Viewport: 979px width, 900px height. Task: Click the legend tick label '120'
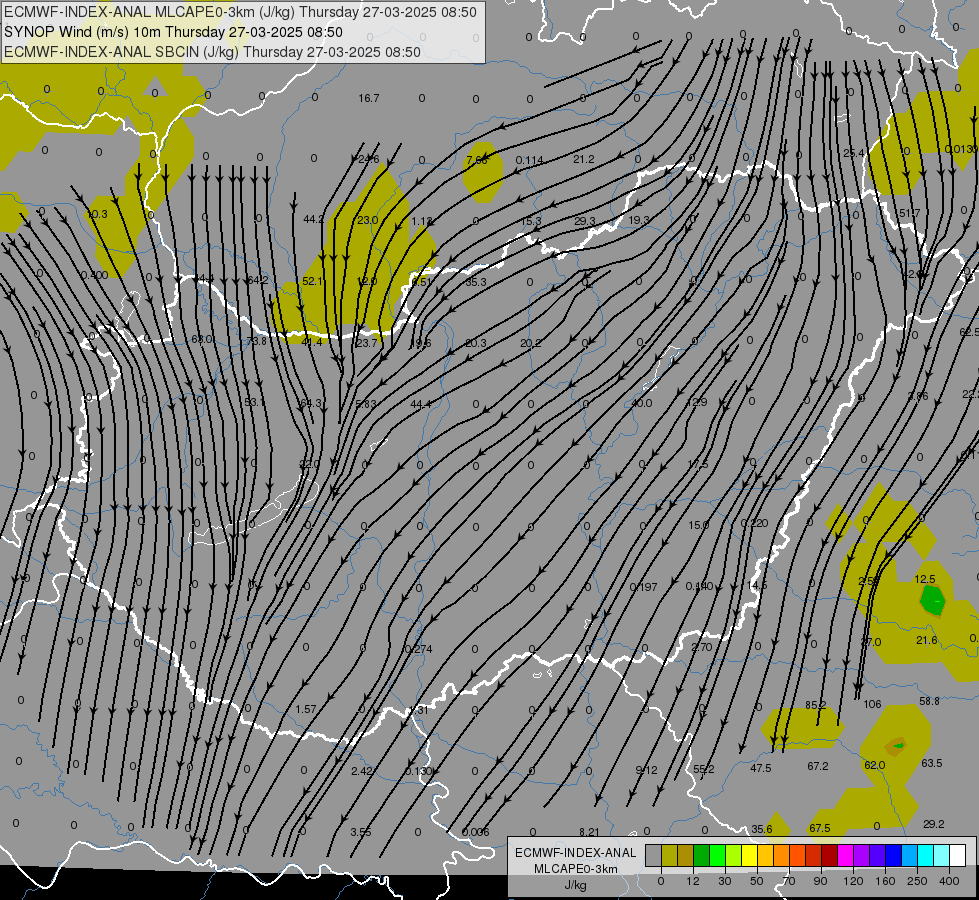pyautogui.click(x=853, y=881)
